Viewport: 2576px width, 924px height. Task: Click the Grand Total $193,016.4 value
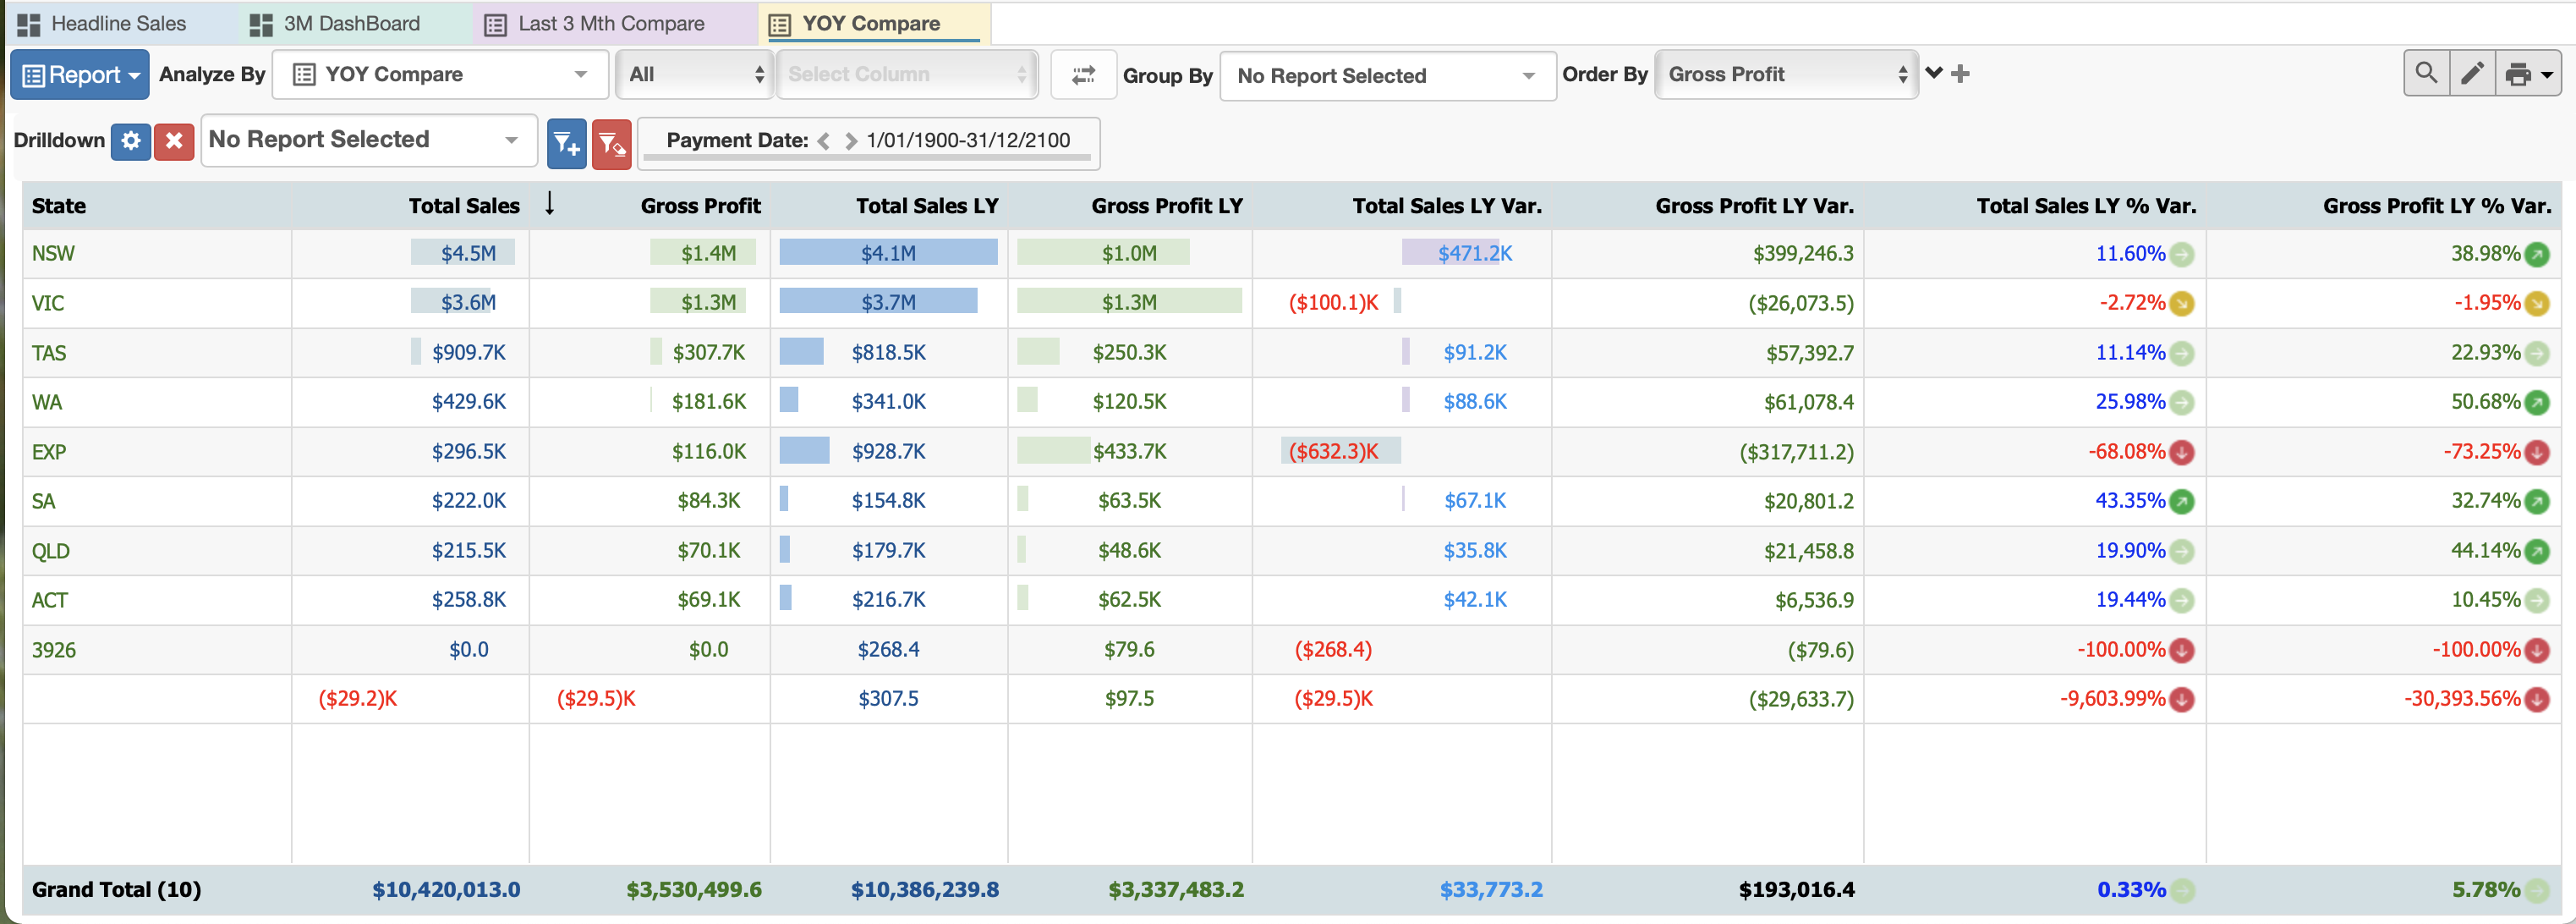click(1796, 890)
